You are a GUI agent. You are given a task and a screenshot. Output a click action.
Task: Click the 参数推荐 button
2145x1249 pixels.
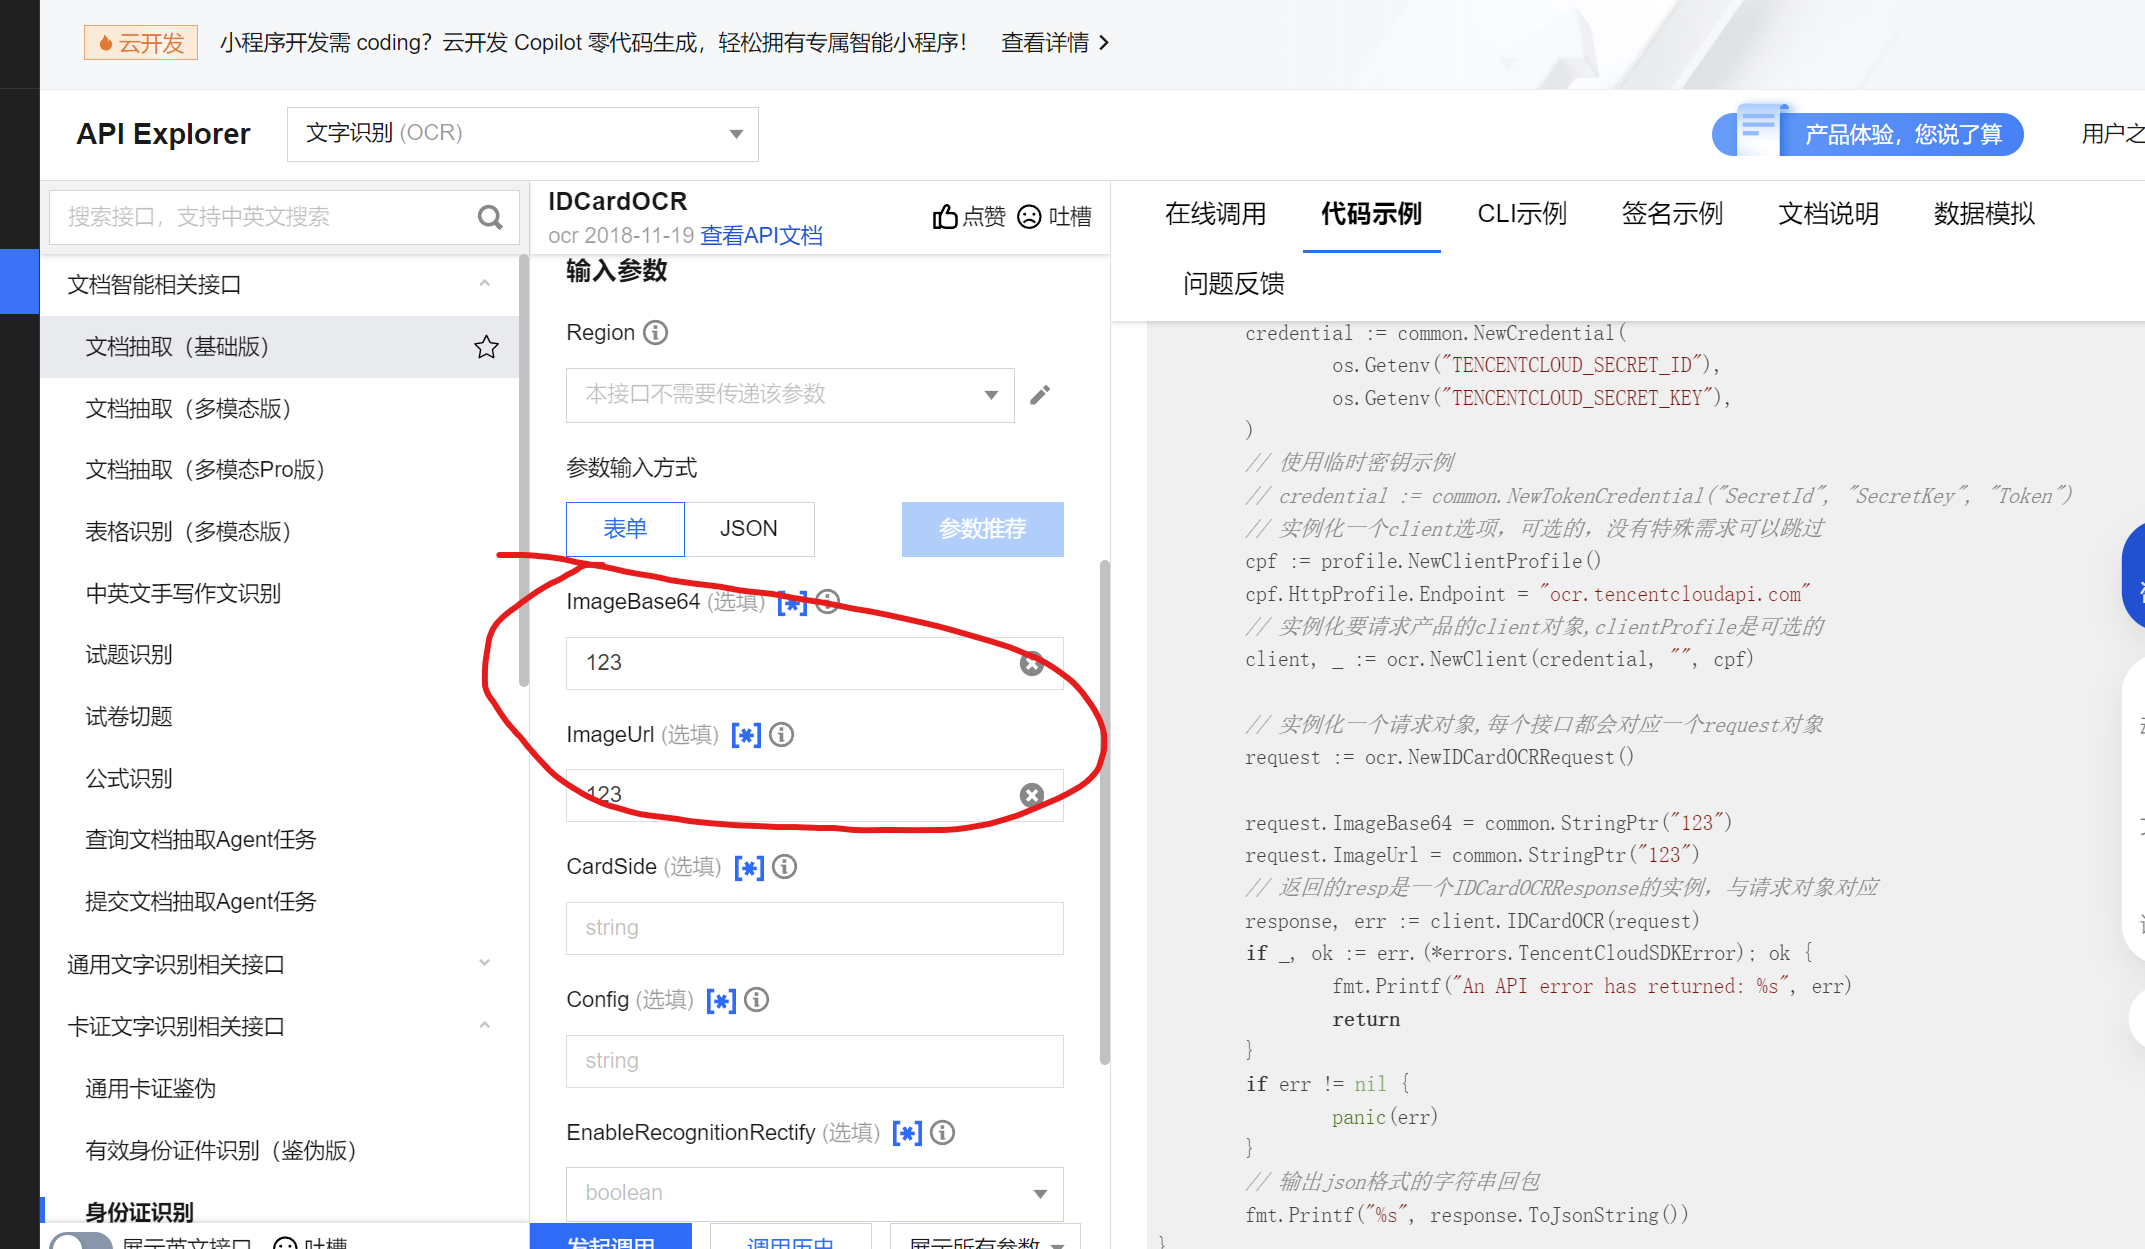tap(982, 529)
